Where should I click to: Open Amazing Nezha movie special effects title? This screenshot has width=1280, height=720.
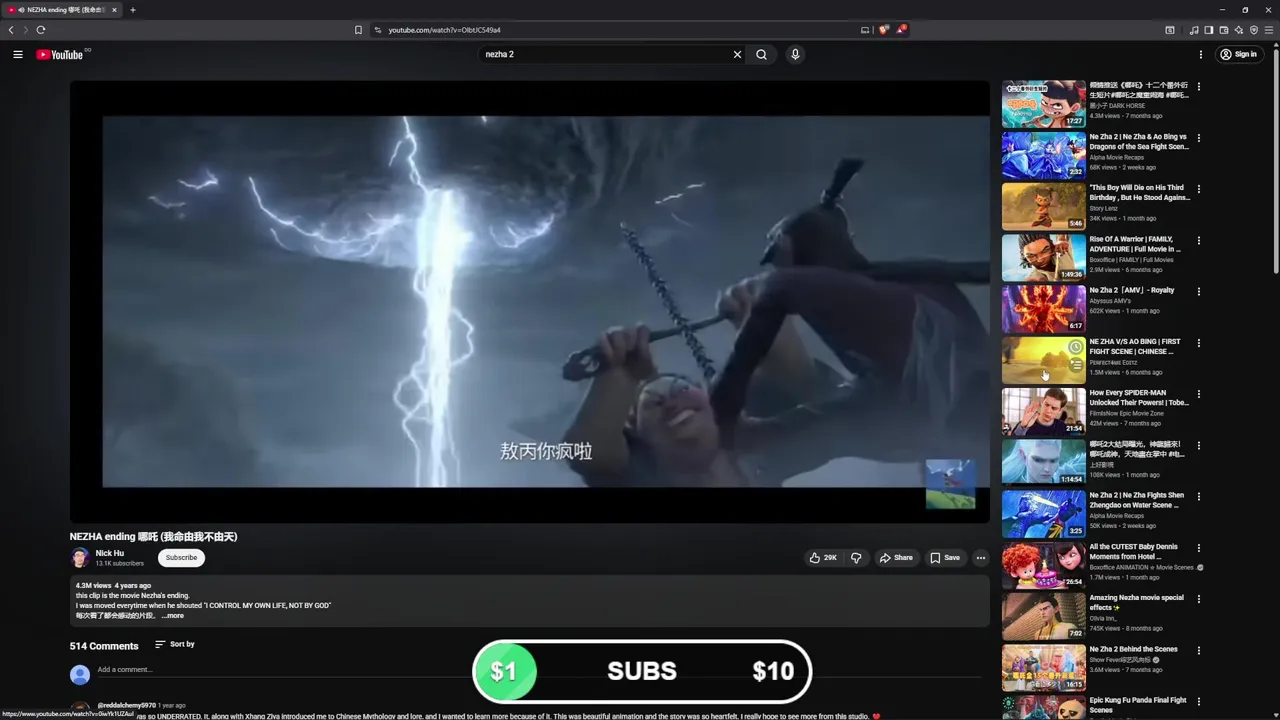[1137, 602]
